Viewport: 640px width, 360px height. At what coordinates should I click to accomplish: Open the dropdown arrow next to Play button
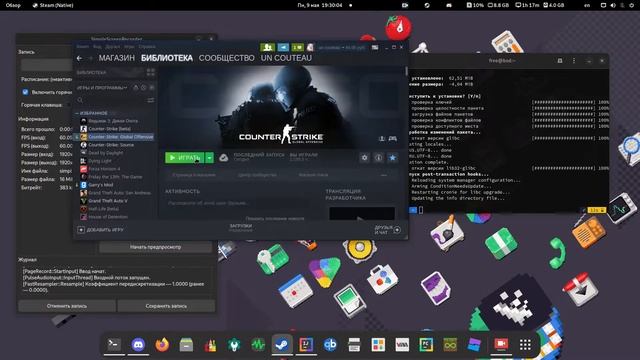(209, 158)
